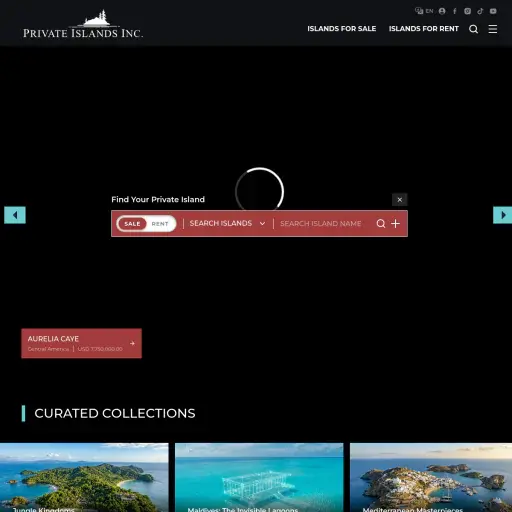The image size is (512, 512).
Task: Open the user account icon
Action: click(x=442, y=11)
